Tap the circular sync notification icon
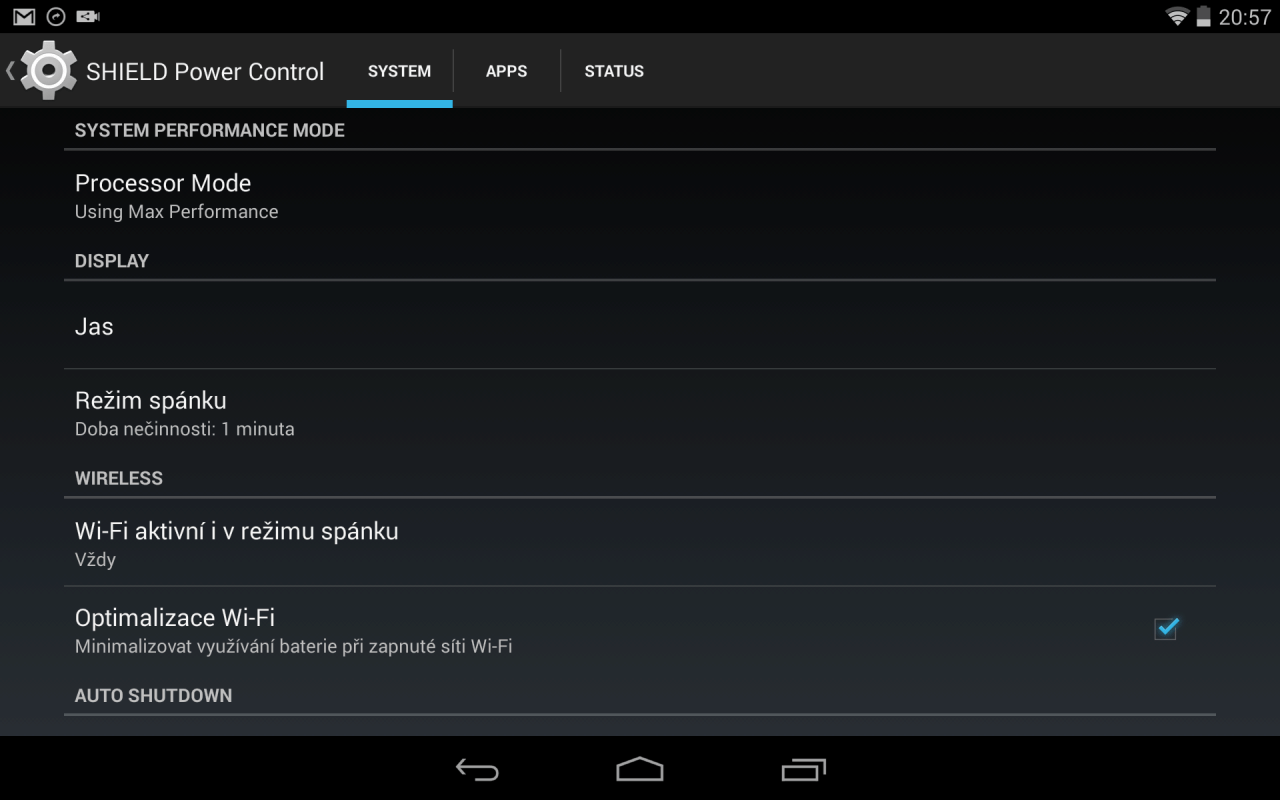Screen dimensions: 1280x800 click(x=56, y=16)
